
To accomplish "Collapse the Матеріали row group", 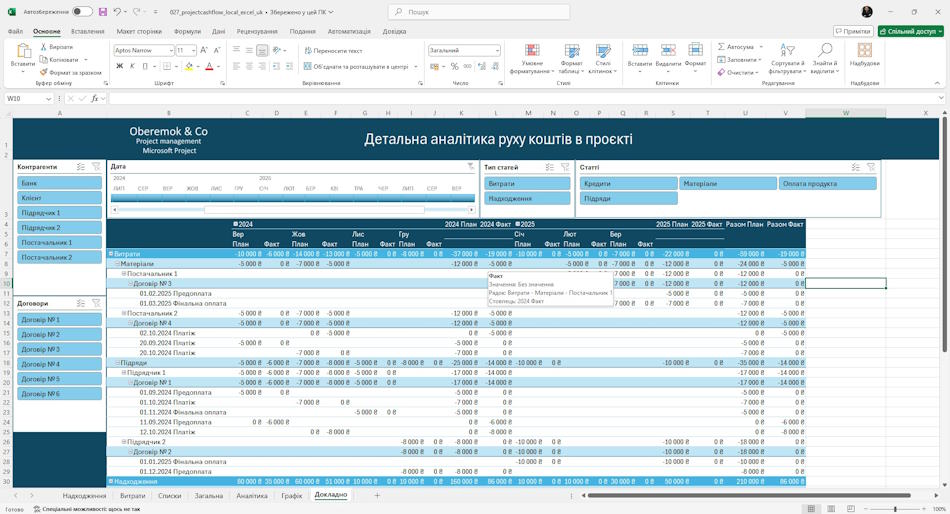I will tap(118, 264).
